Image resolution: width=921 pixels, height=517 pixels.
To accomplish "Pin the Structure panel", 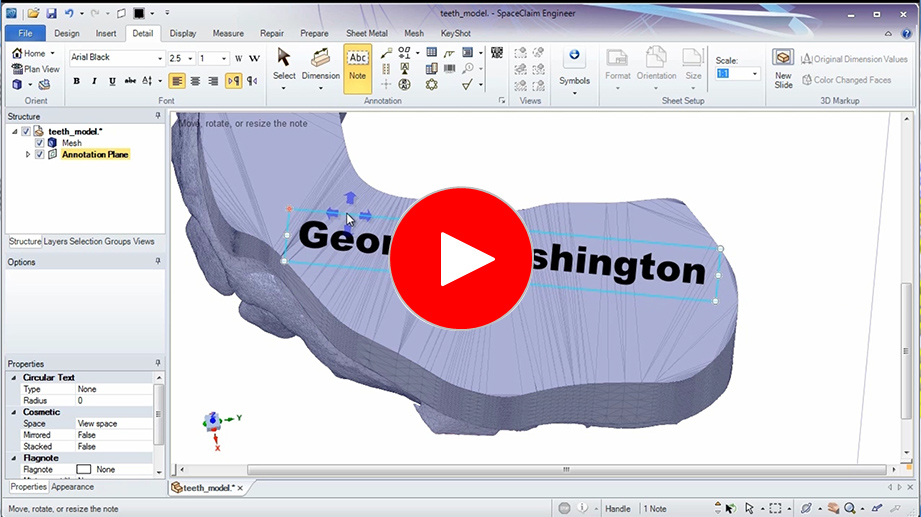I will (157, 116).
